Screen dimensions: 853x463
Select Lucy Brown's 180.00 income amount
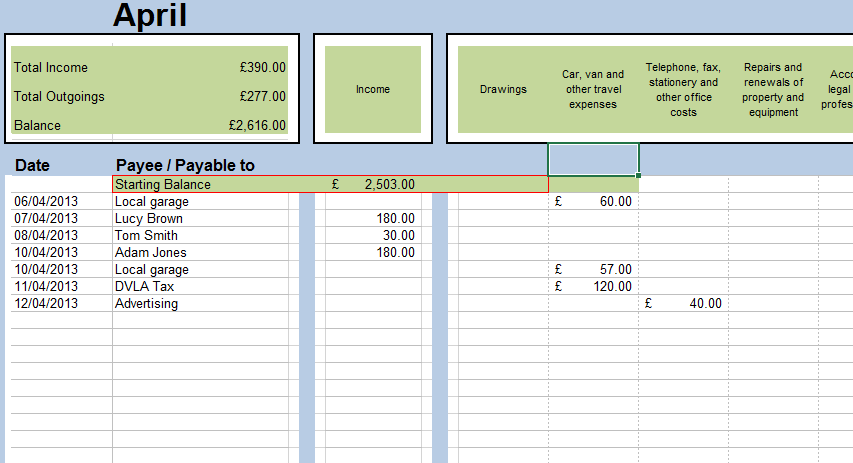(x=395, y=218)
